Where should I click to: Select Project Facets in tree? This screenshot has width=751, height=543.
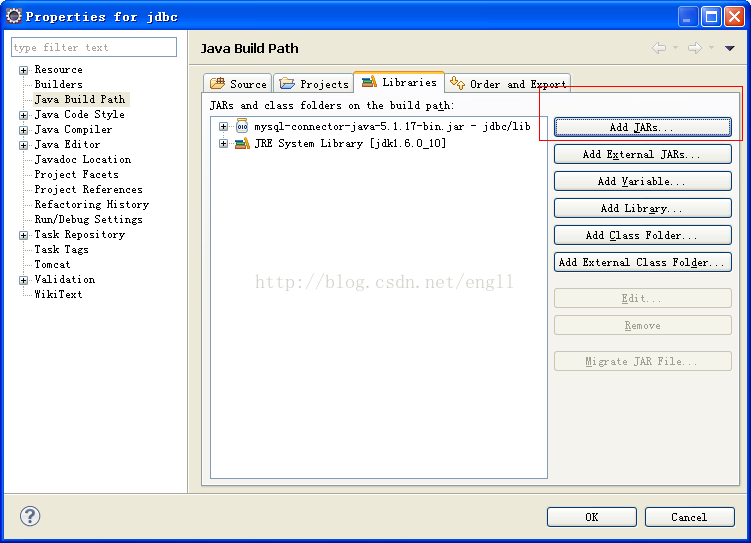77,174
